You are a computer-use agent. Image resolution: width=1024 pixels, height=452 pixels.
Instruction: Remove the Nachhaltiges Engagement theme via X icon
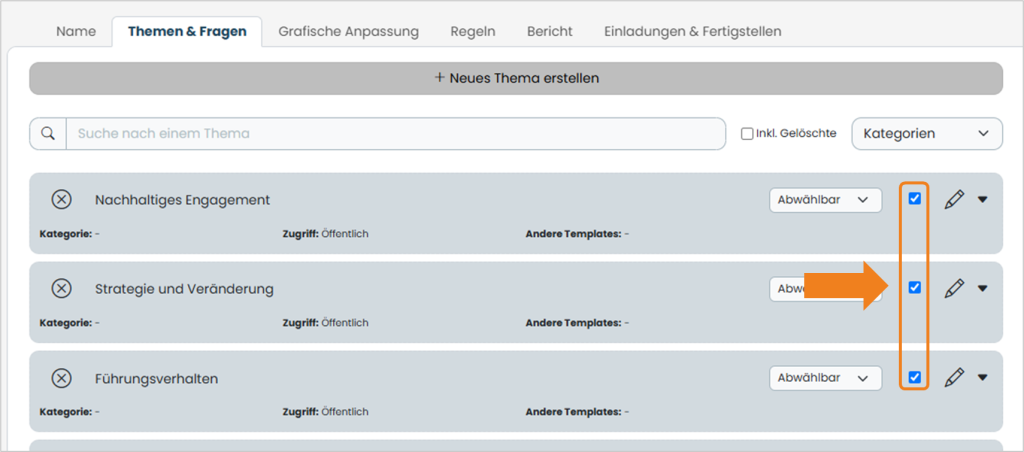click(61, 199)
